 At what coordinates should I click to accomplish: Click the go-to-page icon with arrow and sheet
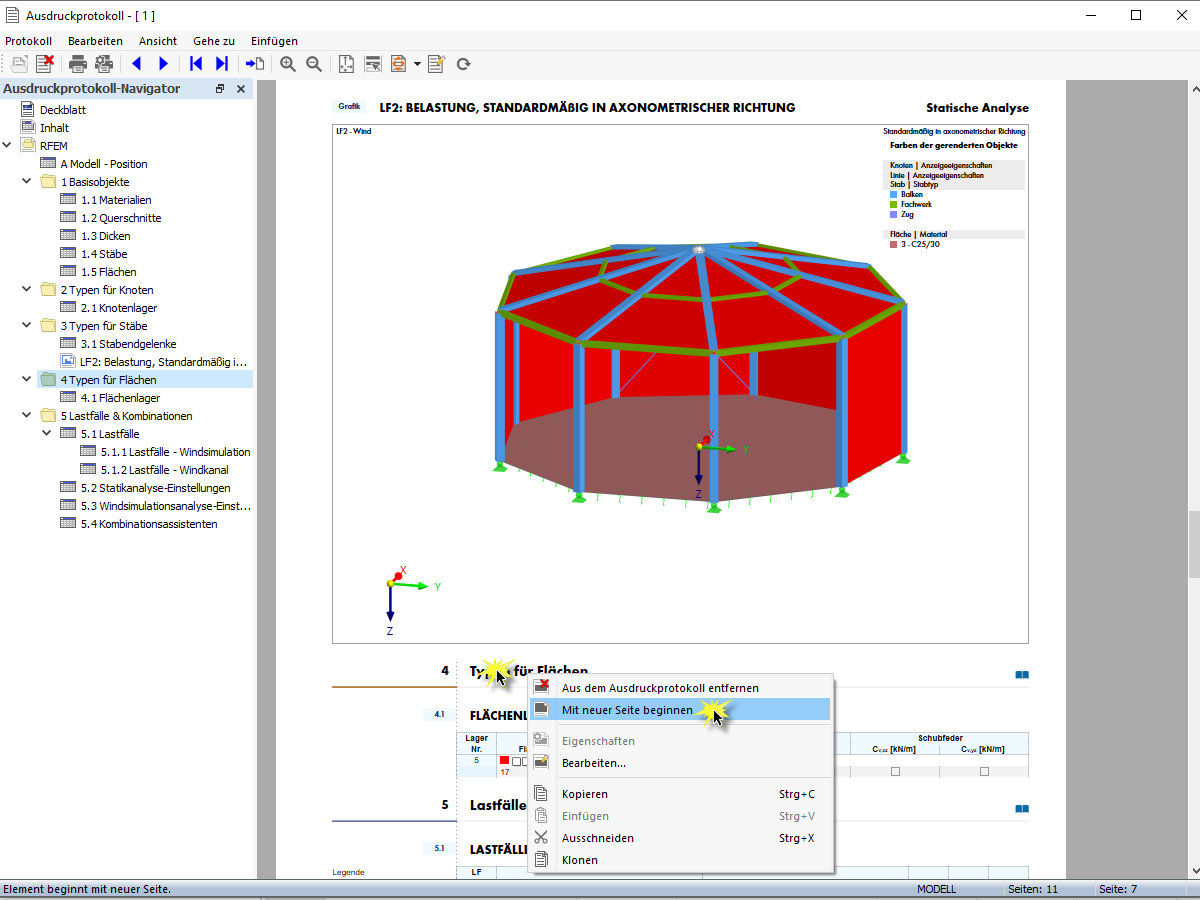(255, 64)
